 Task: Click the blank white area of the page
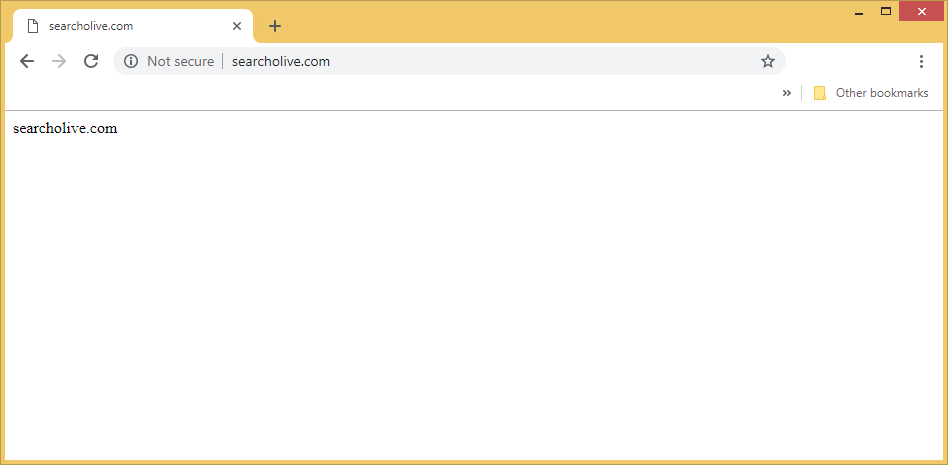[475, 300]
